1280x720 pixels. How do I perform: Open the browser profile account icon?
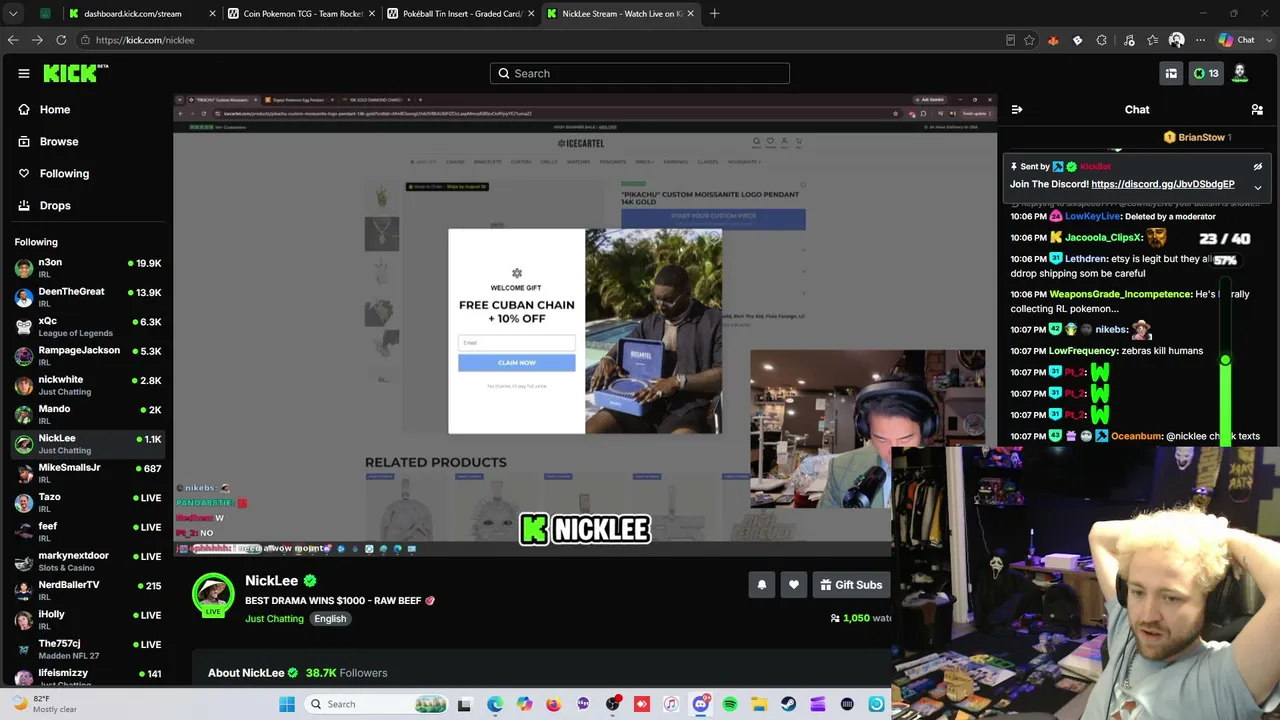click(x=1177, y=40)
